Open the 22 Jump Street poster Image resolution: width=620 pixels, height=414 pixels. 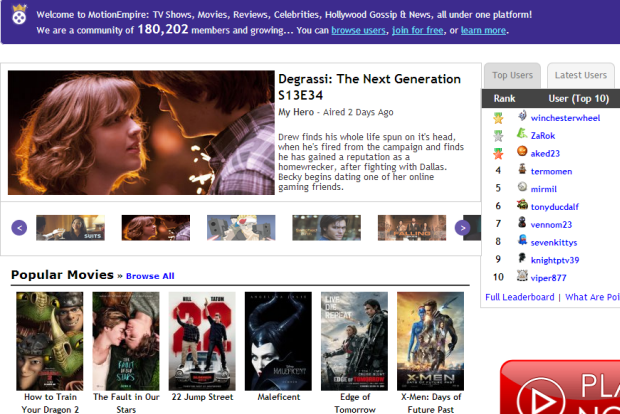[202, 341]
